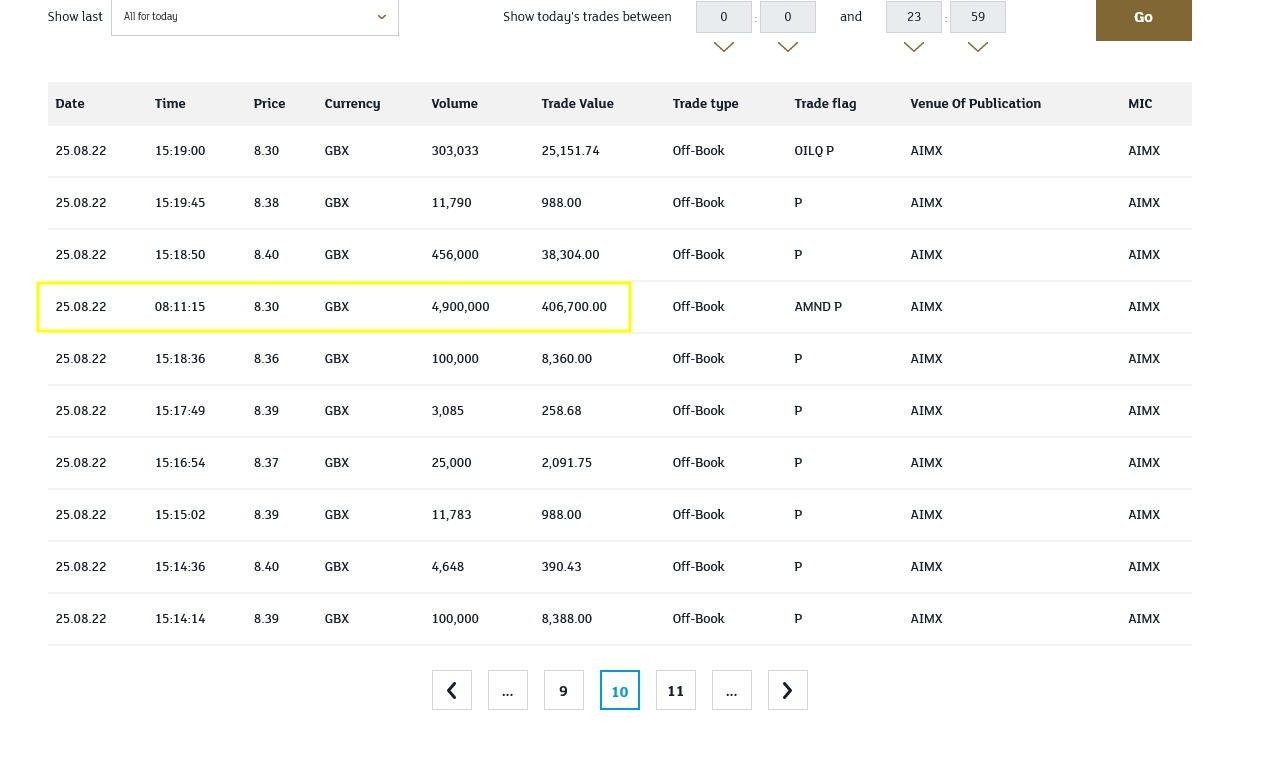
Task: Click the Go button
Action: click(x=1143, y=18)
